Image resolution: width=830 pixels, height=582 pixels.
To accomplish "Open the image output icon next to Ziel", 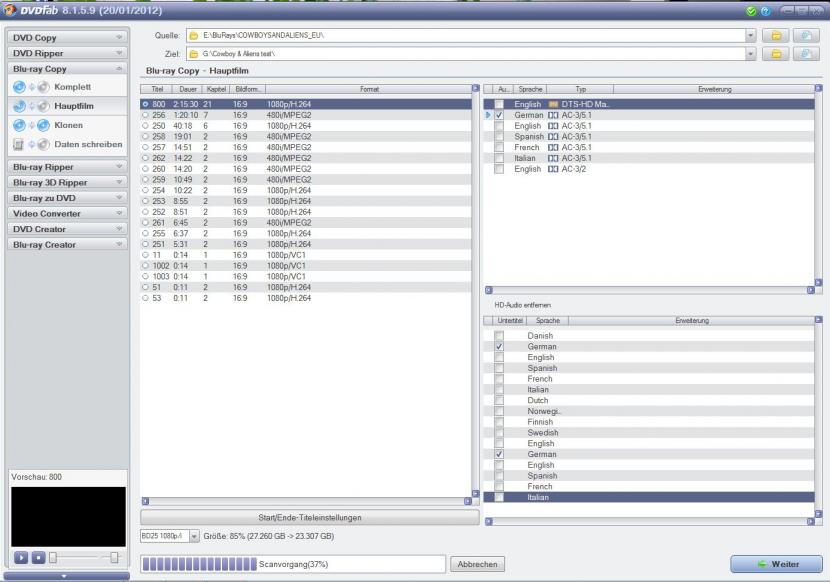I will [x=806, y=54].
